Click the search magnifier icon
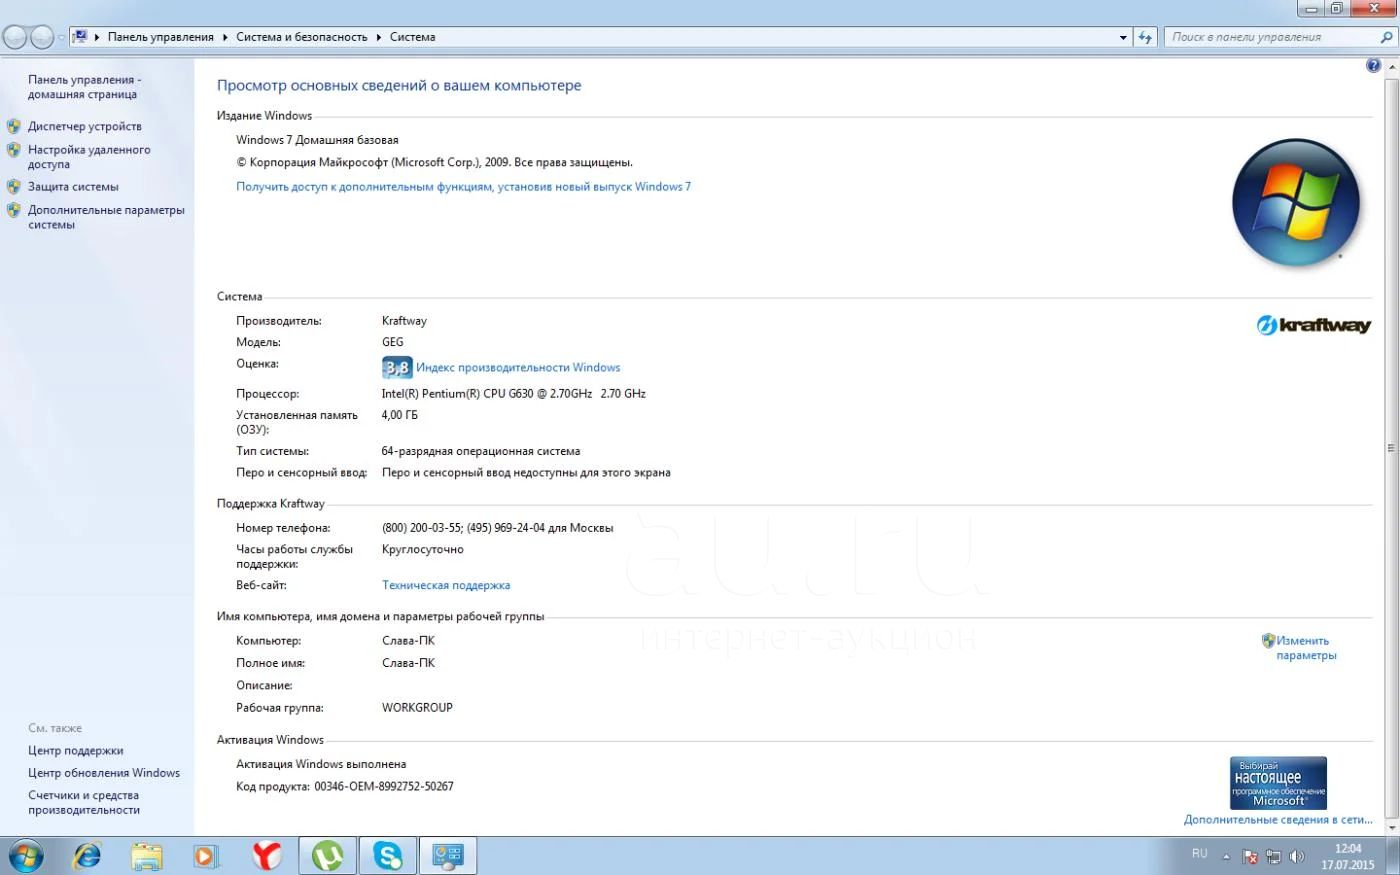This screenshot has width=1400, height=875. coord(1386,37)
